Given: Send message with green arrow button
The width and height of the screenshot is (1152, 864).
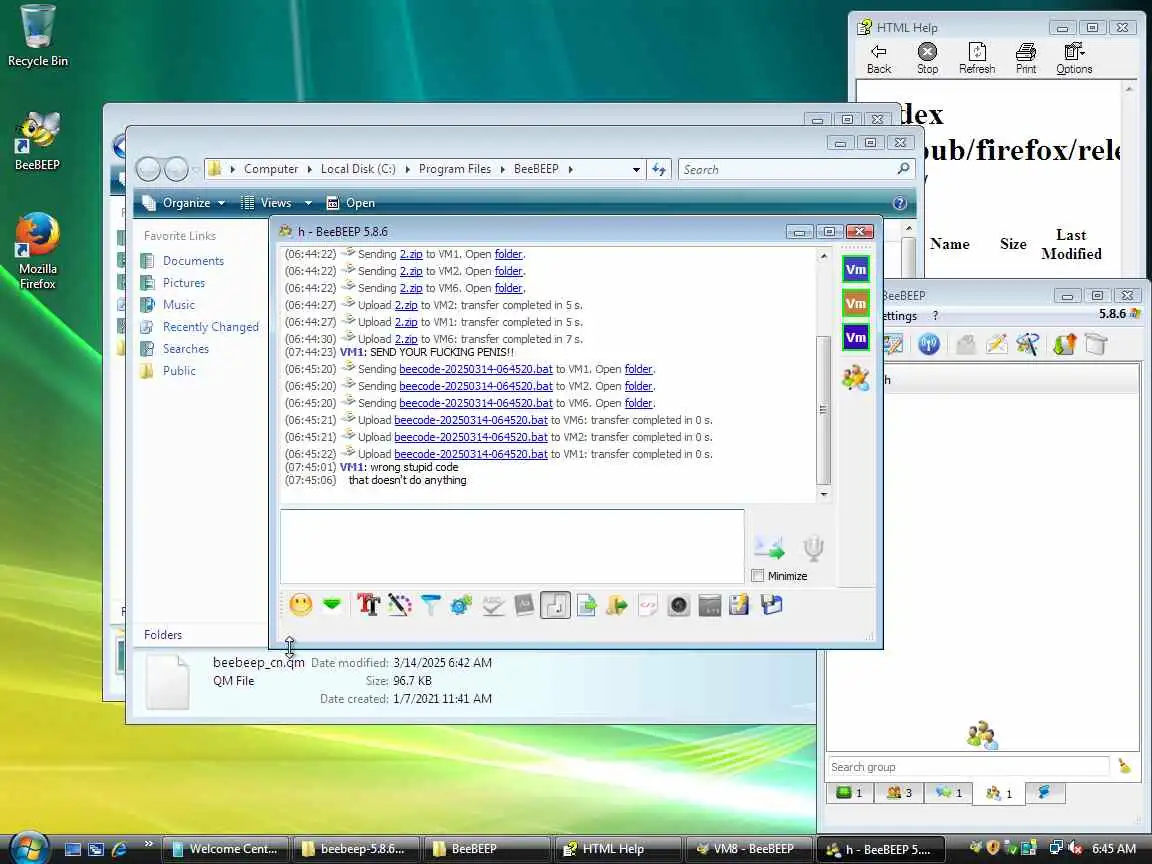Looking at the screenshot, I should [x=770, y=547].
